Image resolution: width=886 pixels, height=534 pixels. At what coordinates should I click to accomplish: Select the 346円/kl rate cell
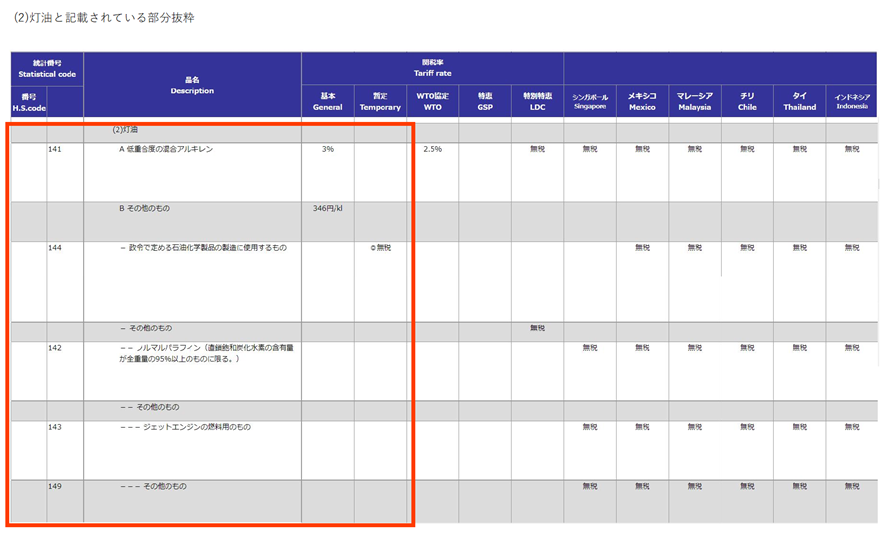coord(327,209)
